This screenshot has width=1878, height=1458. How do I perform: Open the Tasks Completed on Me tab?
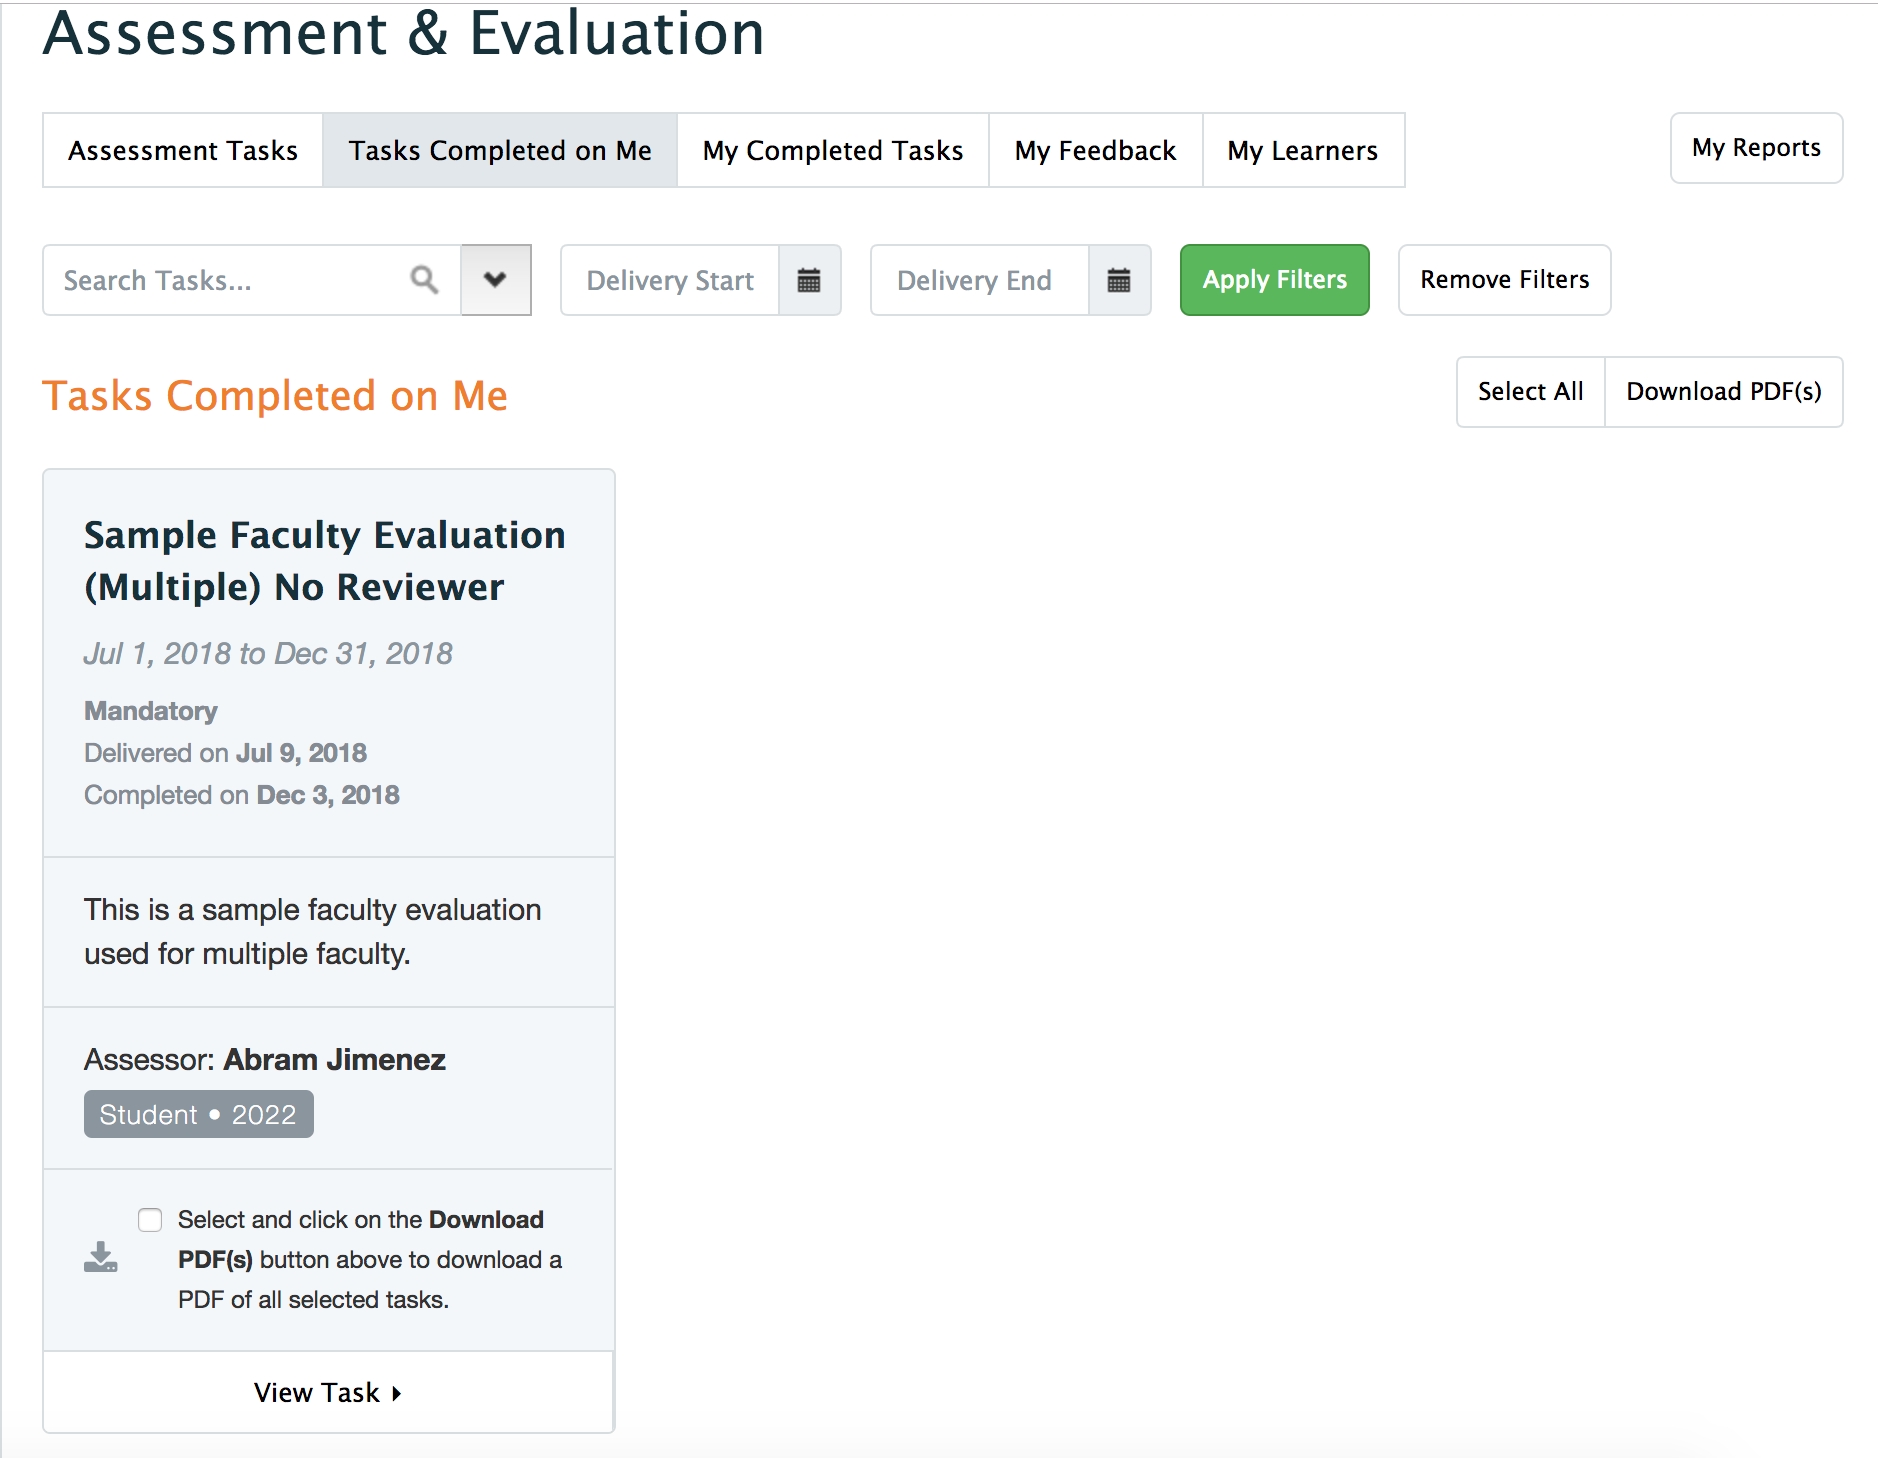pos(500,150)
